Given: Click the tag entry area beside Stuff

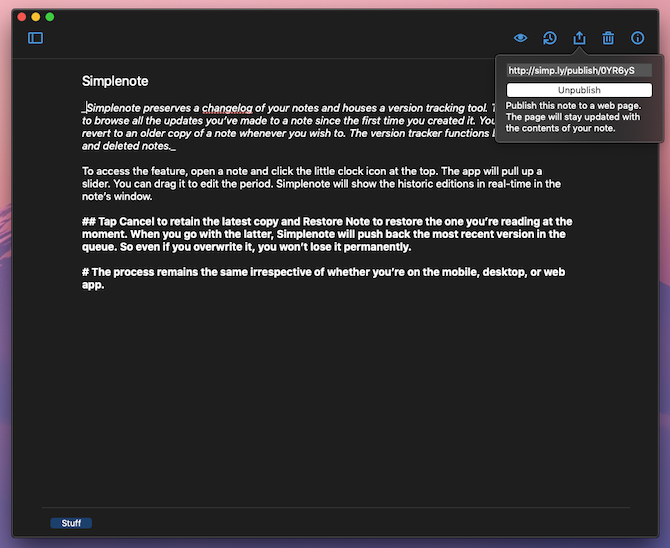Looking at the screenshot, I should [x=361, y=523].
